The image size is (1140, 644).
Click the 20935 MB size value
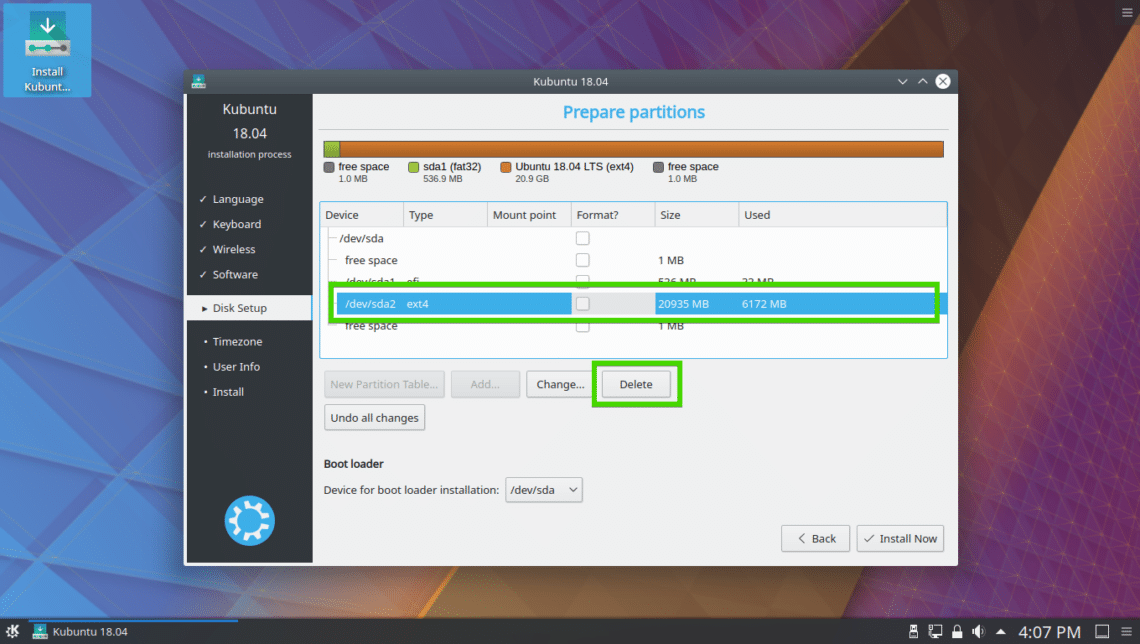click(683, 304)
